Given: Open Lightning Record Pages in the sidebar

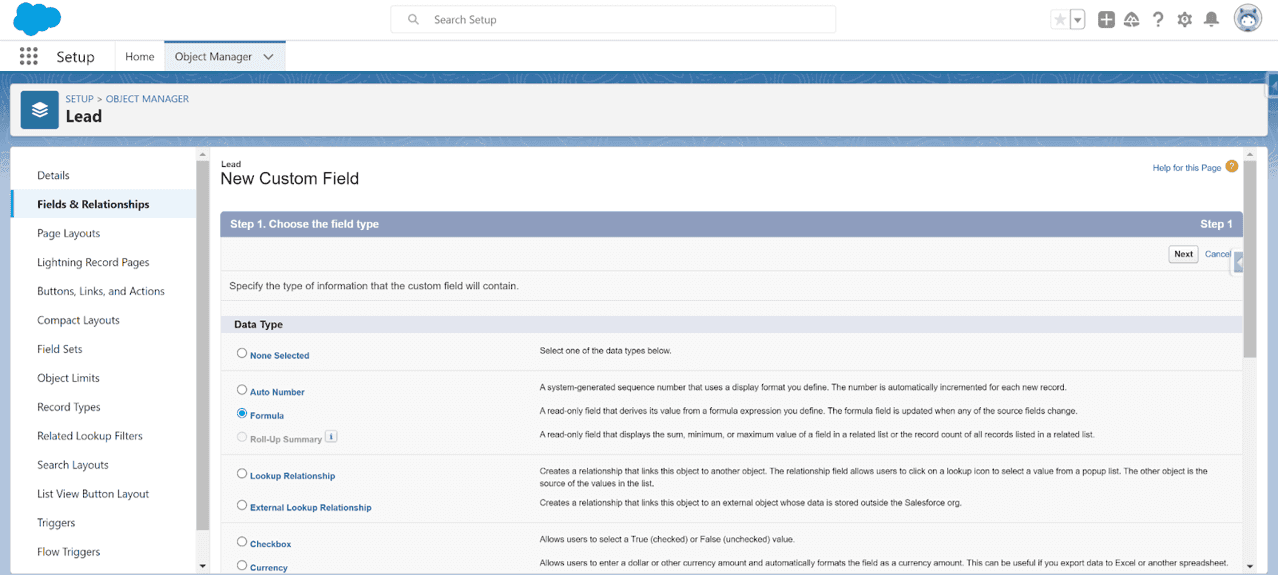Looking at the screenshot, I should 93,262.
